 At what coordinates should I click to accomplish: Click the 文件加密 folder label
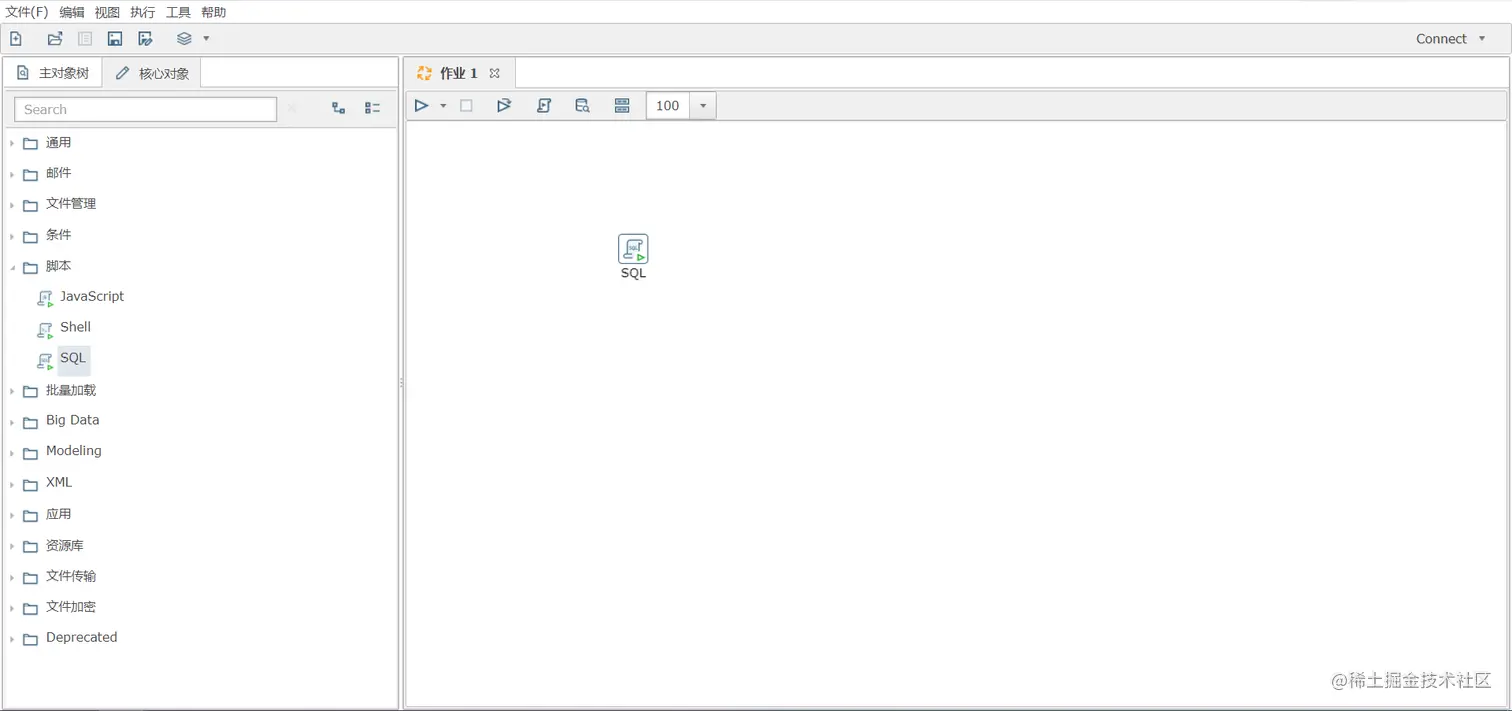(x=71, y=607)
